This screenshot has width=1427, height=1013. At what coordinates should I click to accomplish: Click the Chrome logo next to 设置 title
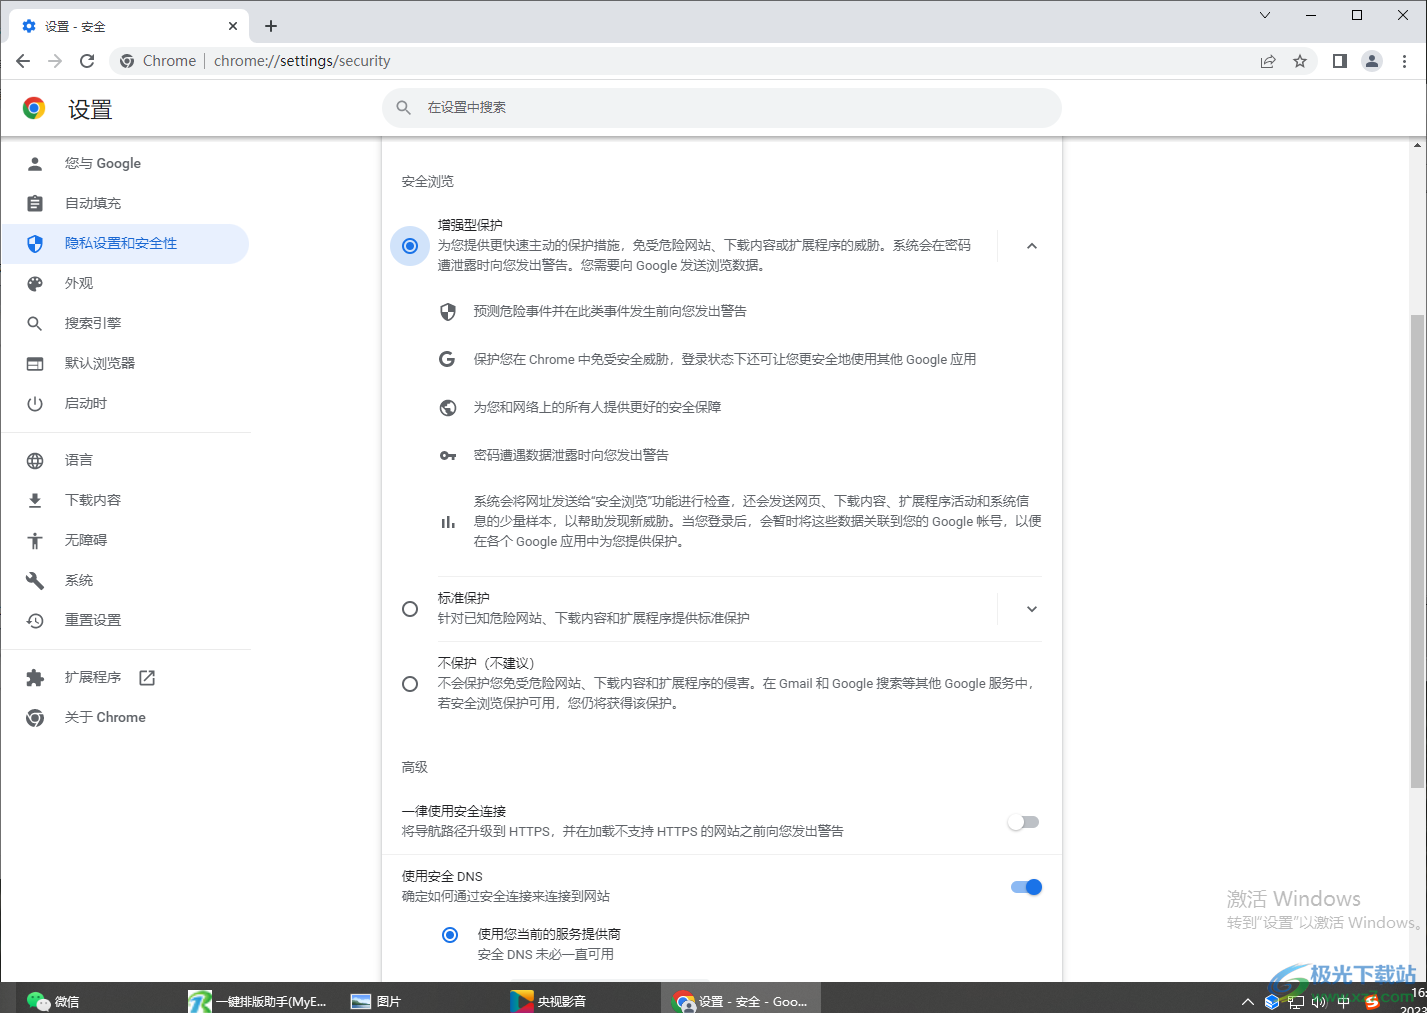pos(34,108)
